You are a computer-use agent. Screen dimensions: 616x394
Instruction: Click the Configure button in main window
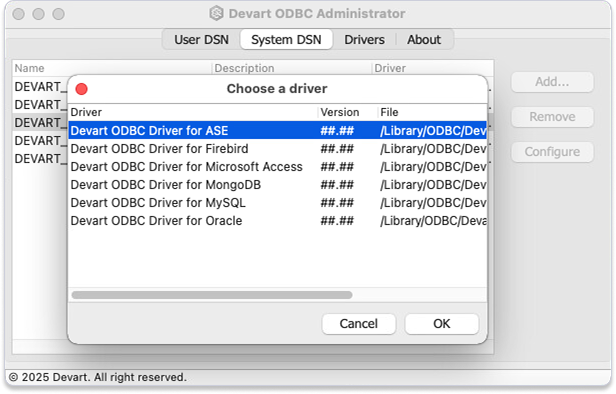pos(552,152)
